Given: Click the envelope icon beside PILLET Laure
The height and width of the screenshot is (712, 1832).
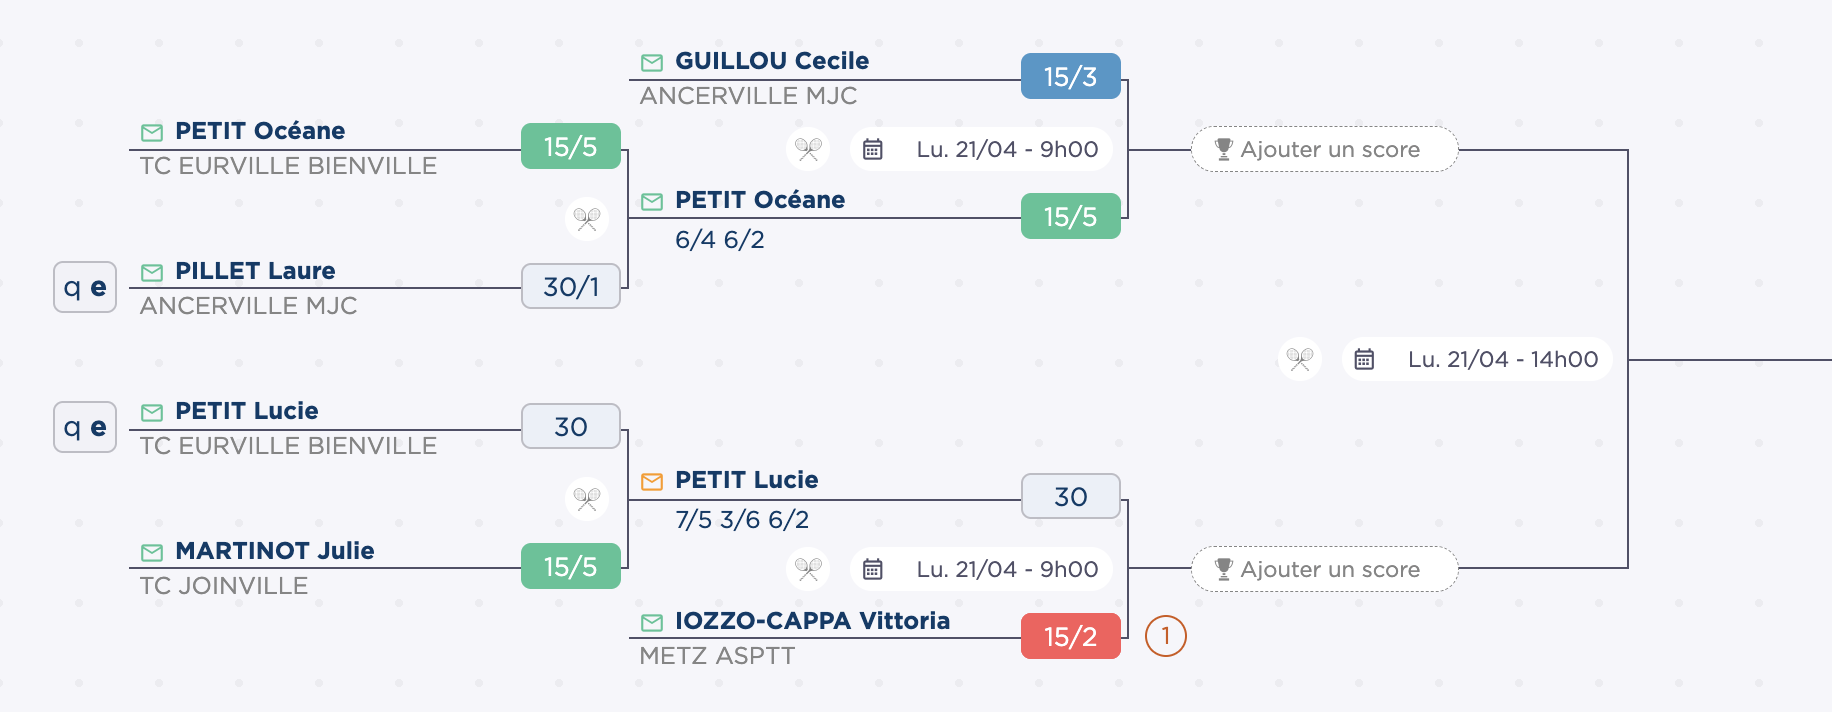Looking at the screenshot, I should click(x=152, y=273).
